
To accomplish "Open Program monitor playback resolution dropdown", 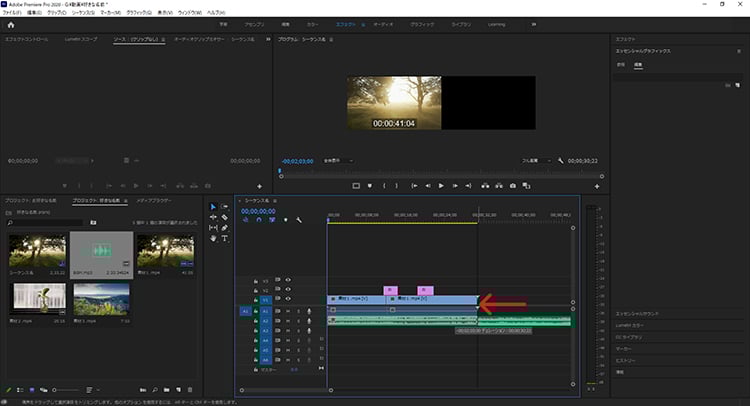I will pos(536,161).
